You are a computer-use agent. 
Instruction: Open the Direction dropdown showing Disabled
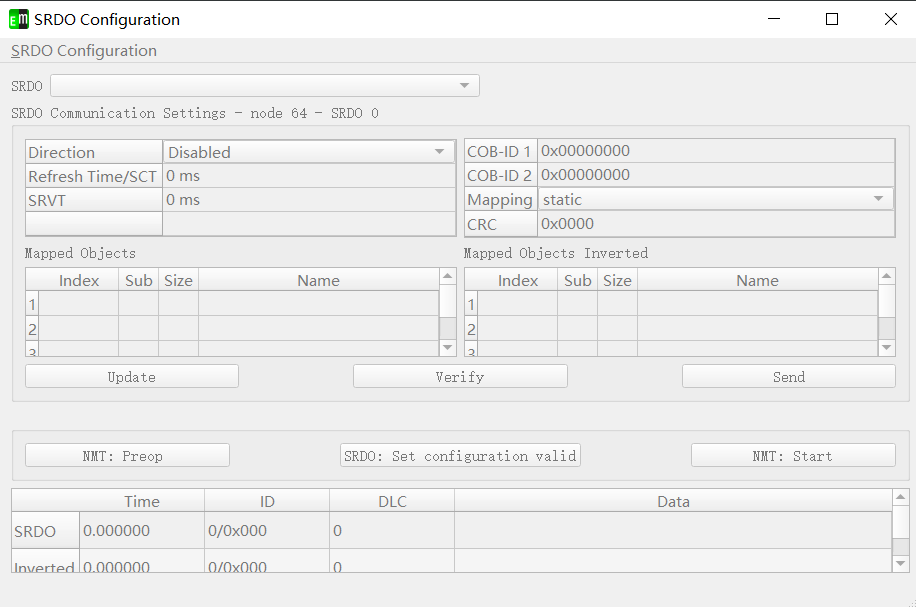(x=309, y=152)
